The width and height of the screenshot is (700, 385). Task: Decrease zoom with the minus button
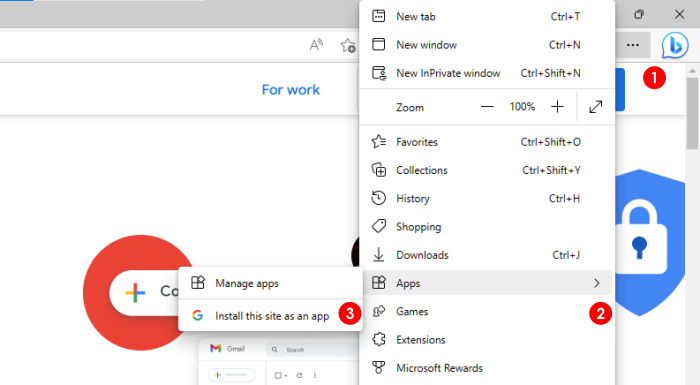point(487,107)
